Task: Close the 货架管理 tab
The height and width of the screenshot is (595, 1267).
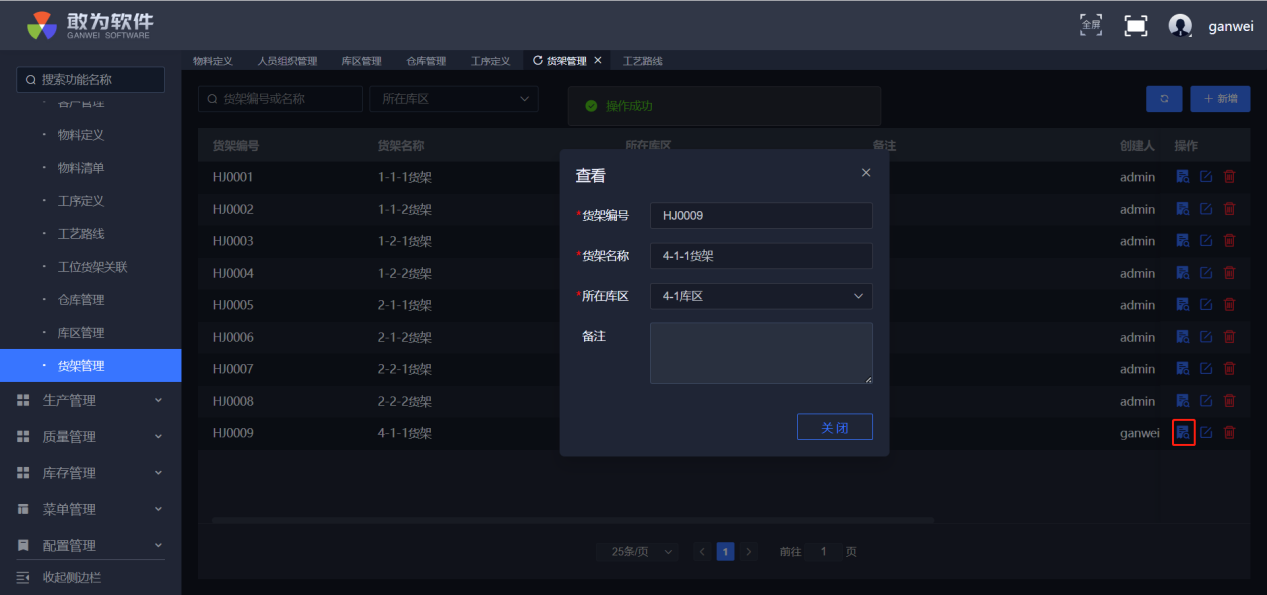Action: click(598, 61)
